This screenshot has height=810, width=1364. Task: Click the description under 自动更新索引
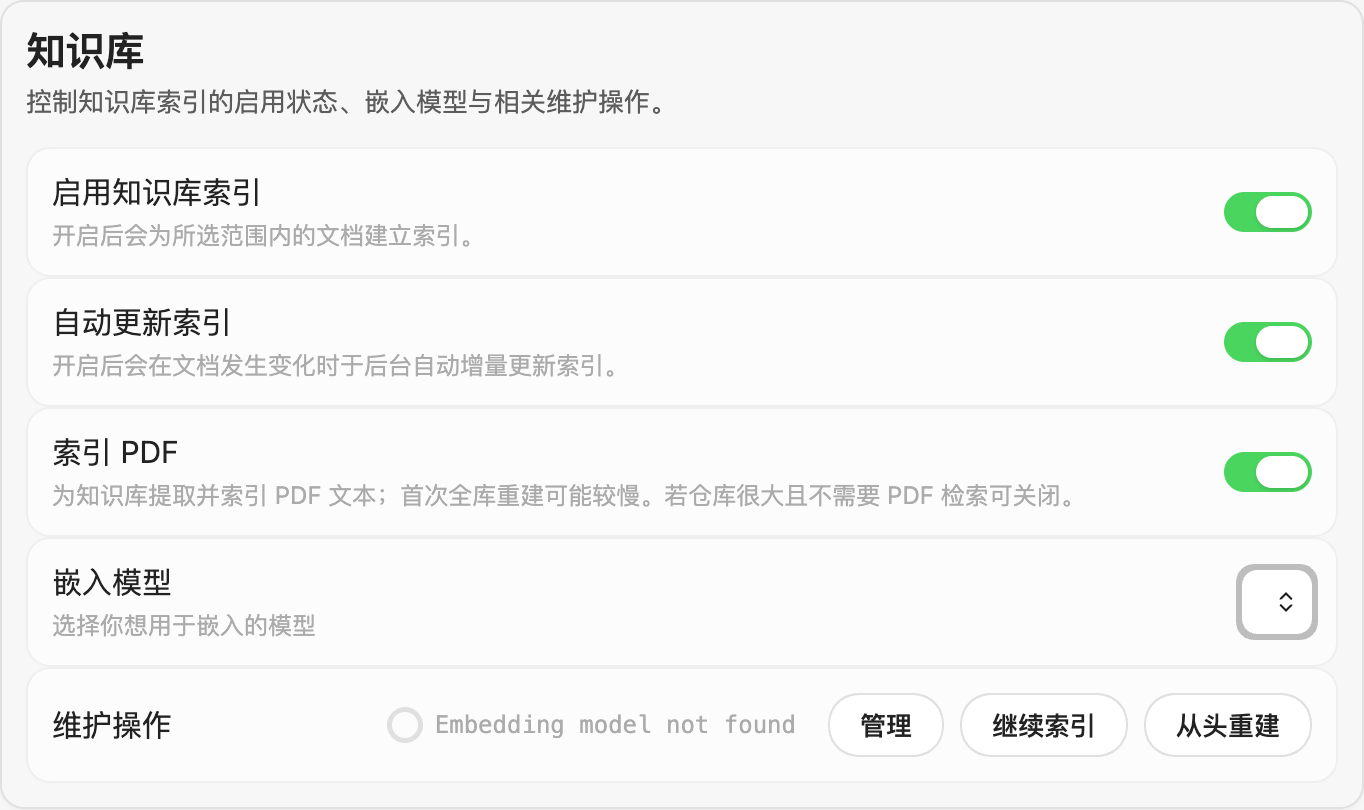pos(335,366)
